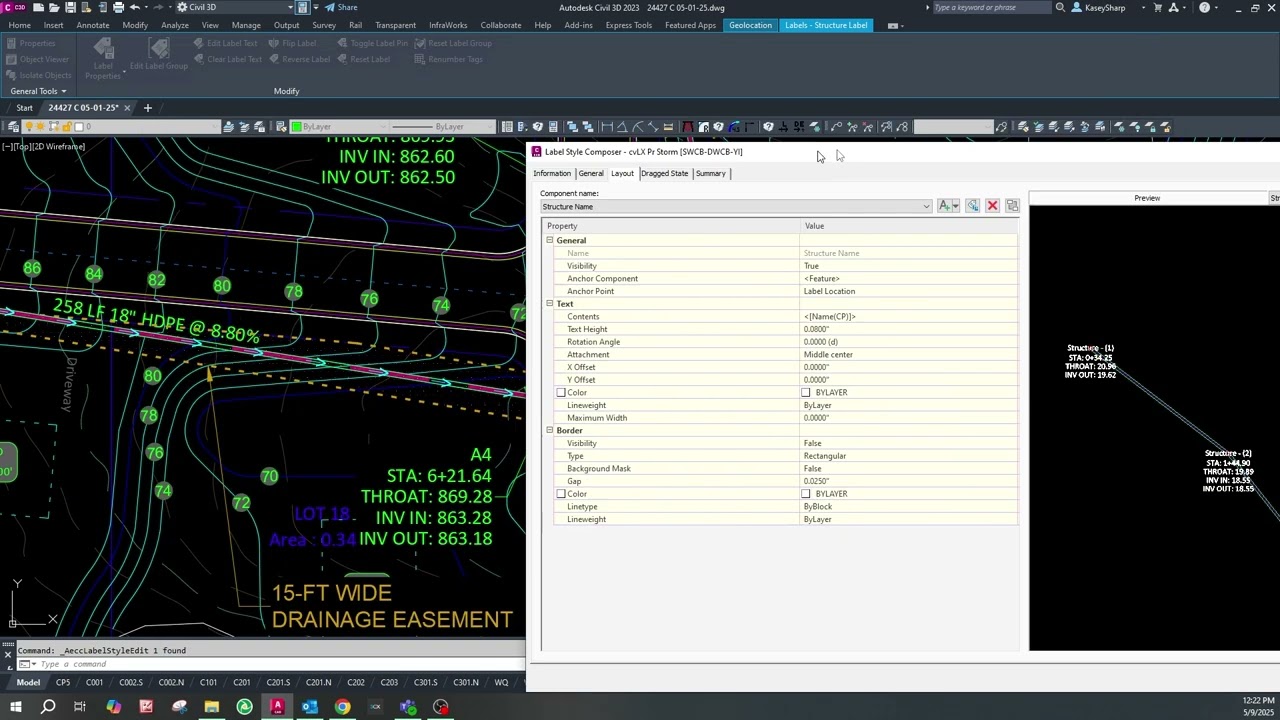Add a new drawing tab with plus button
Image resolution: width=1280 pixels, height=720 pixels.
(147, 108)
